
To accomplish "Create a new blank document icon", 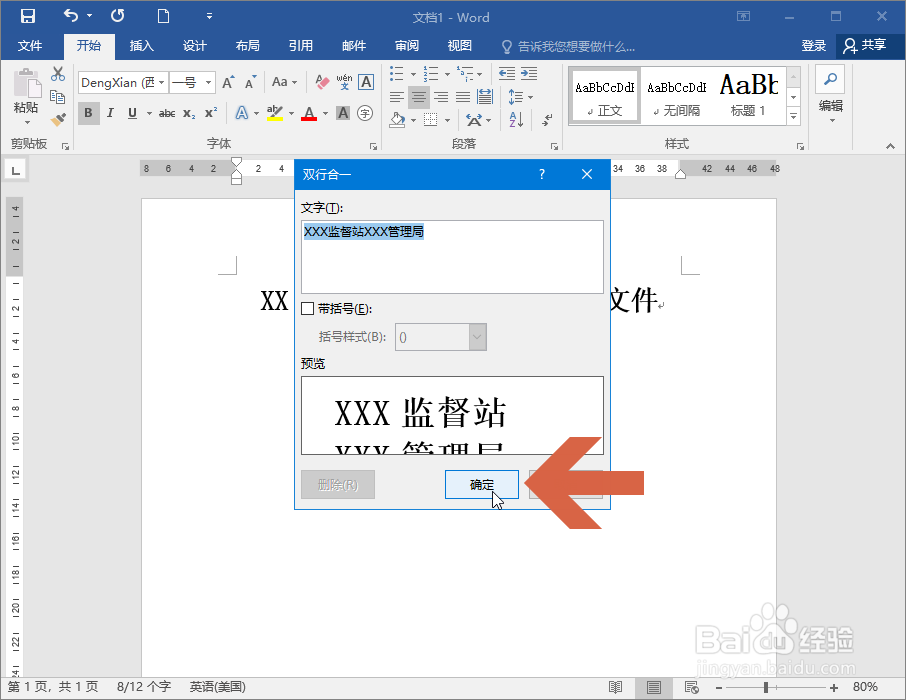I will point(164,16).
